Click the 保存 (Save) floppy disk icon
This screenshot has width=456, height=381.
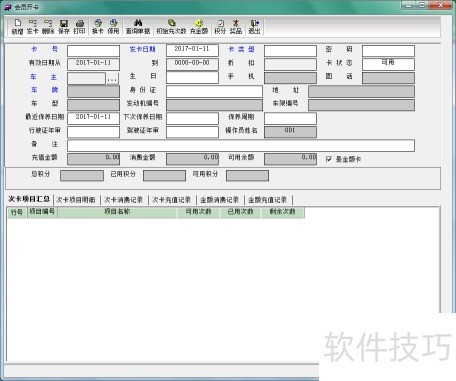pos(64,27)
